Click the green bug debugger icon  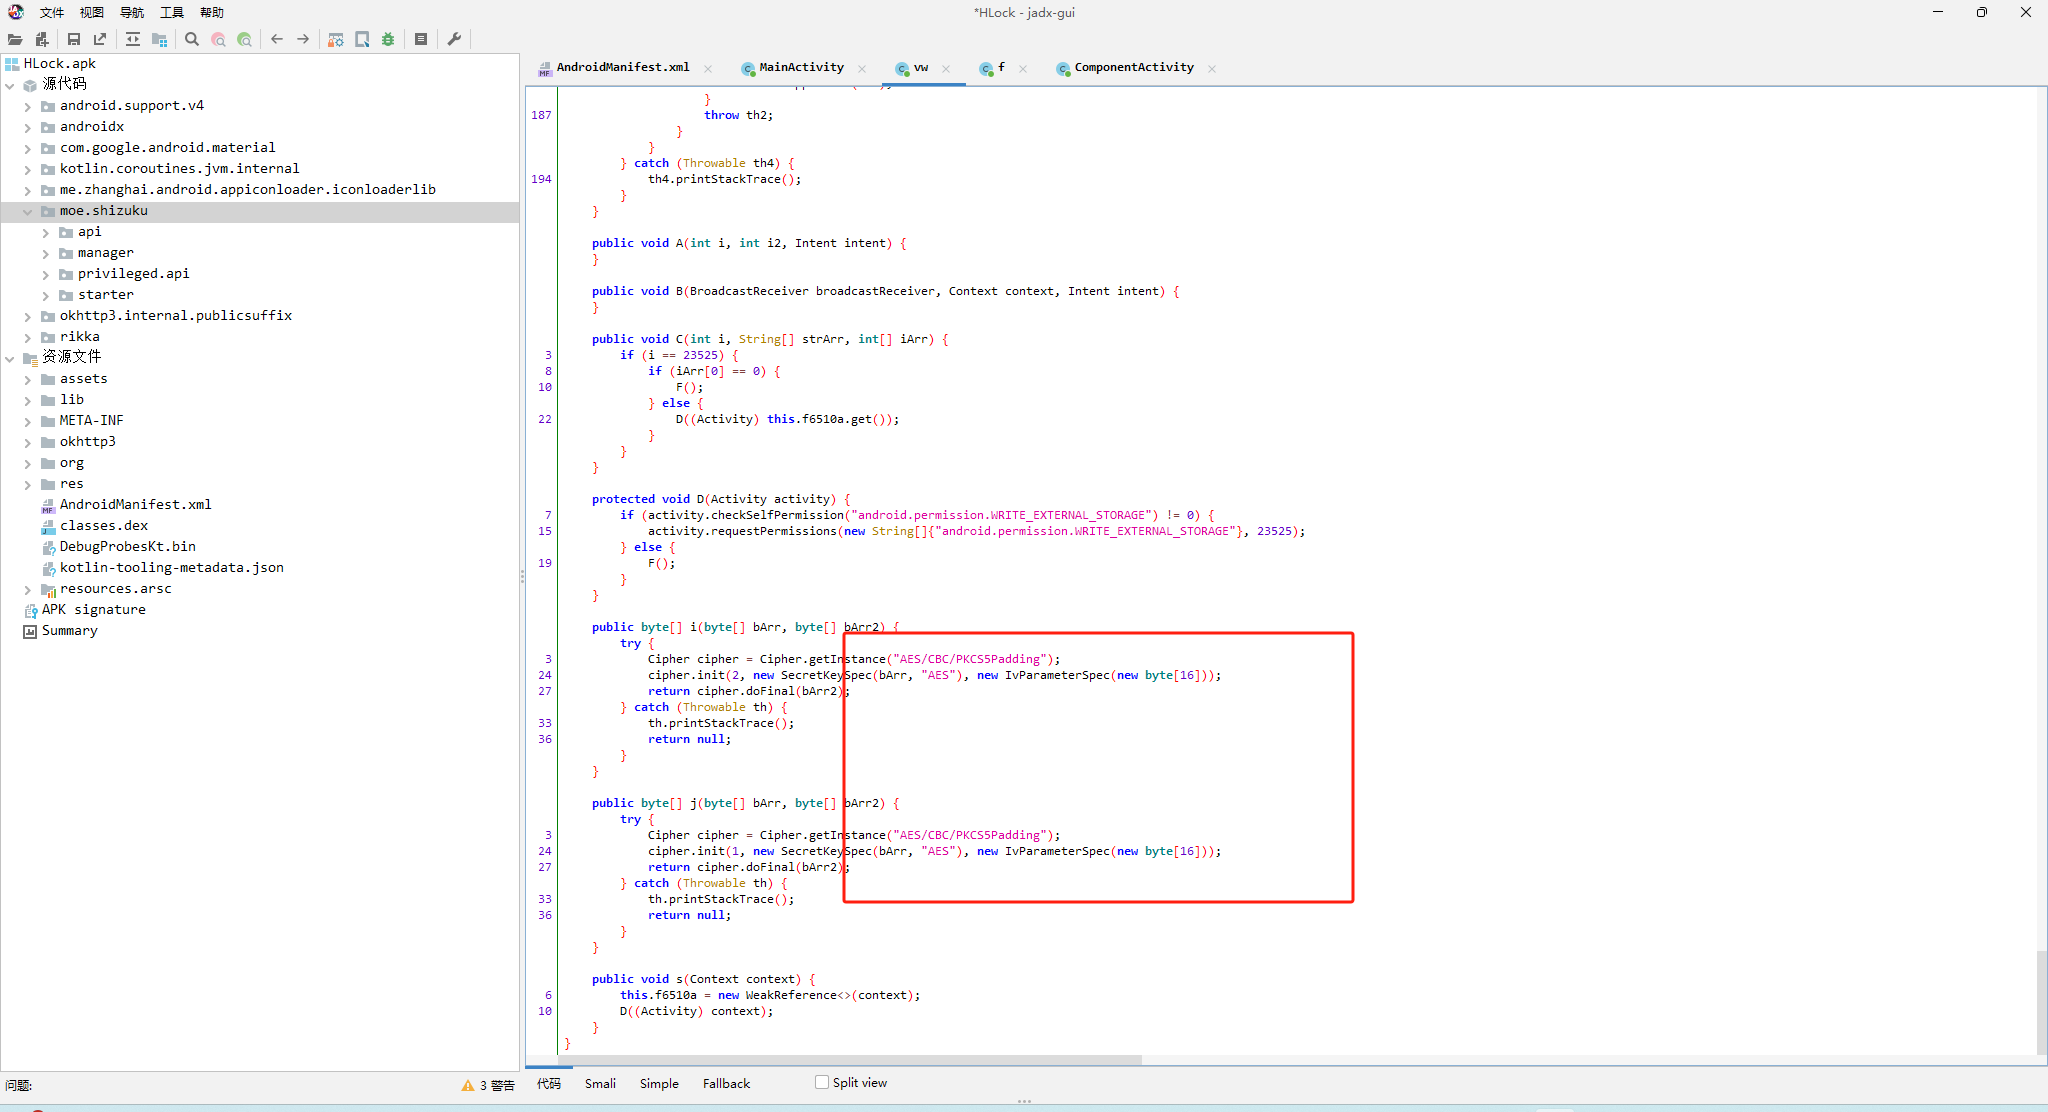[388, 39]
